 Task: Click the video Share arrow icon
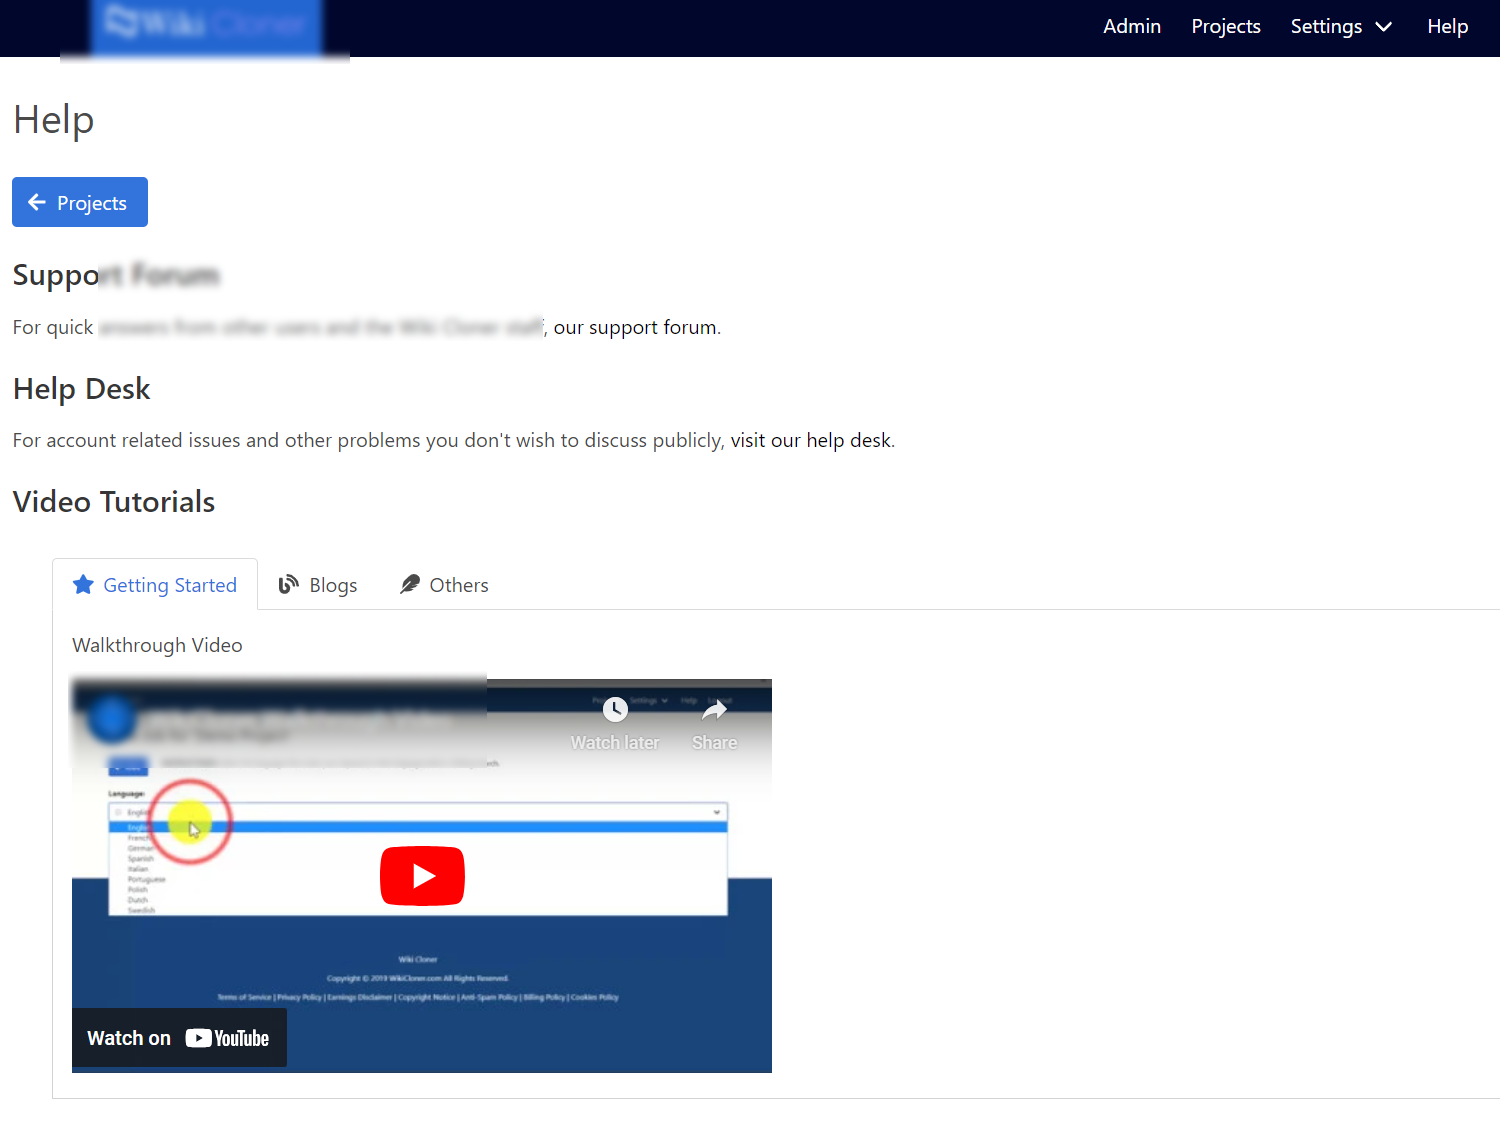click(x=714, y=710)
